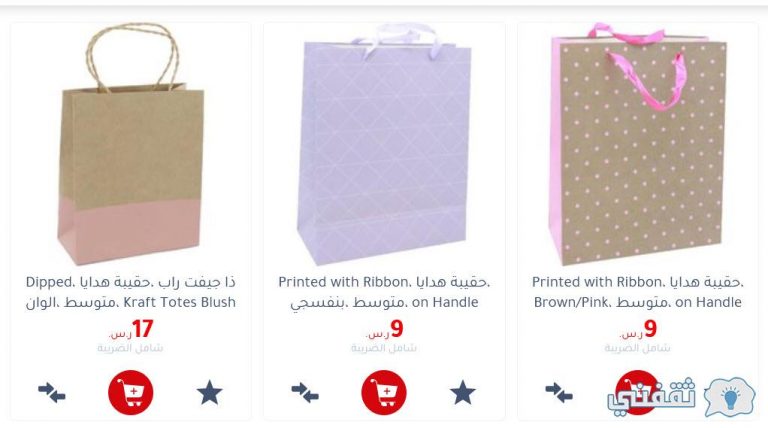Open the purple geometric gift bag image
The image size is (768, 428).
coord(384,144)
